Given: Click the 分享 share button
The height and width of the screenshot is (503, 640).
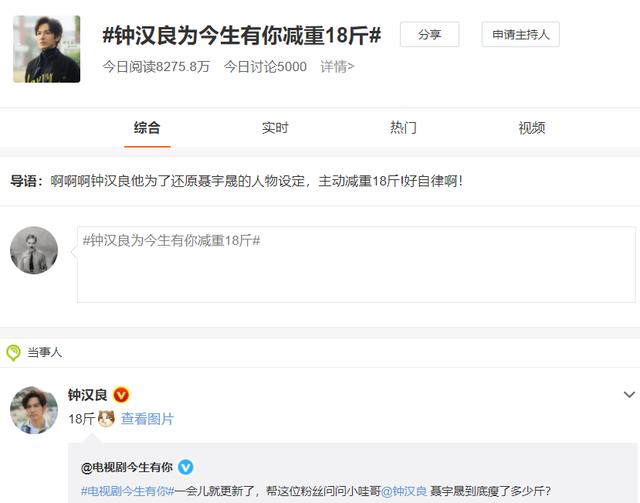Looking at the screenshot, I should coord(429,35).
